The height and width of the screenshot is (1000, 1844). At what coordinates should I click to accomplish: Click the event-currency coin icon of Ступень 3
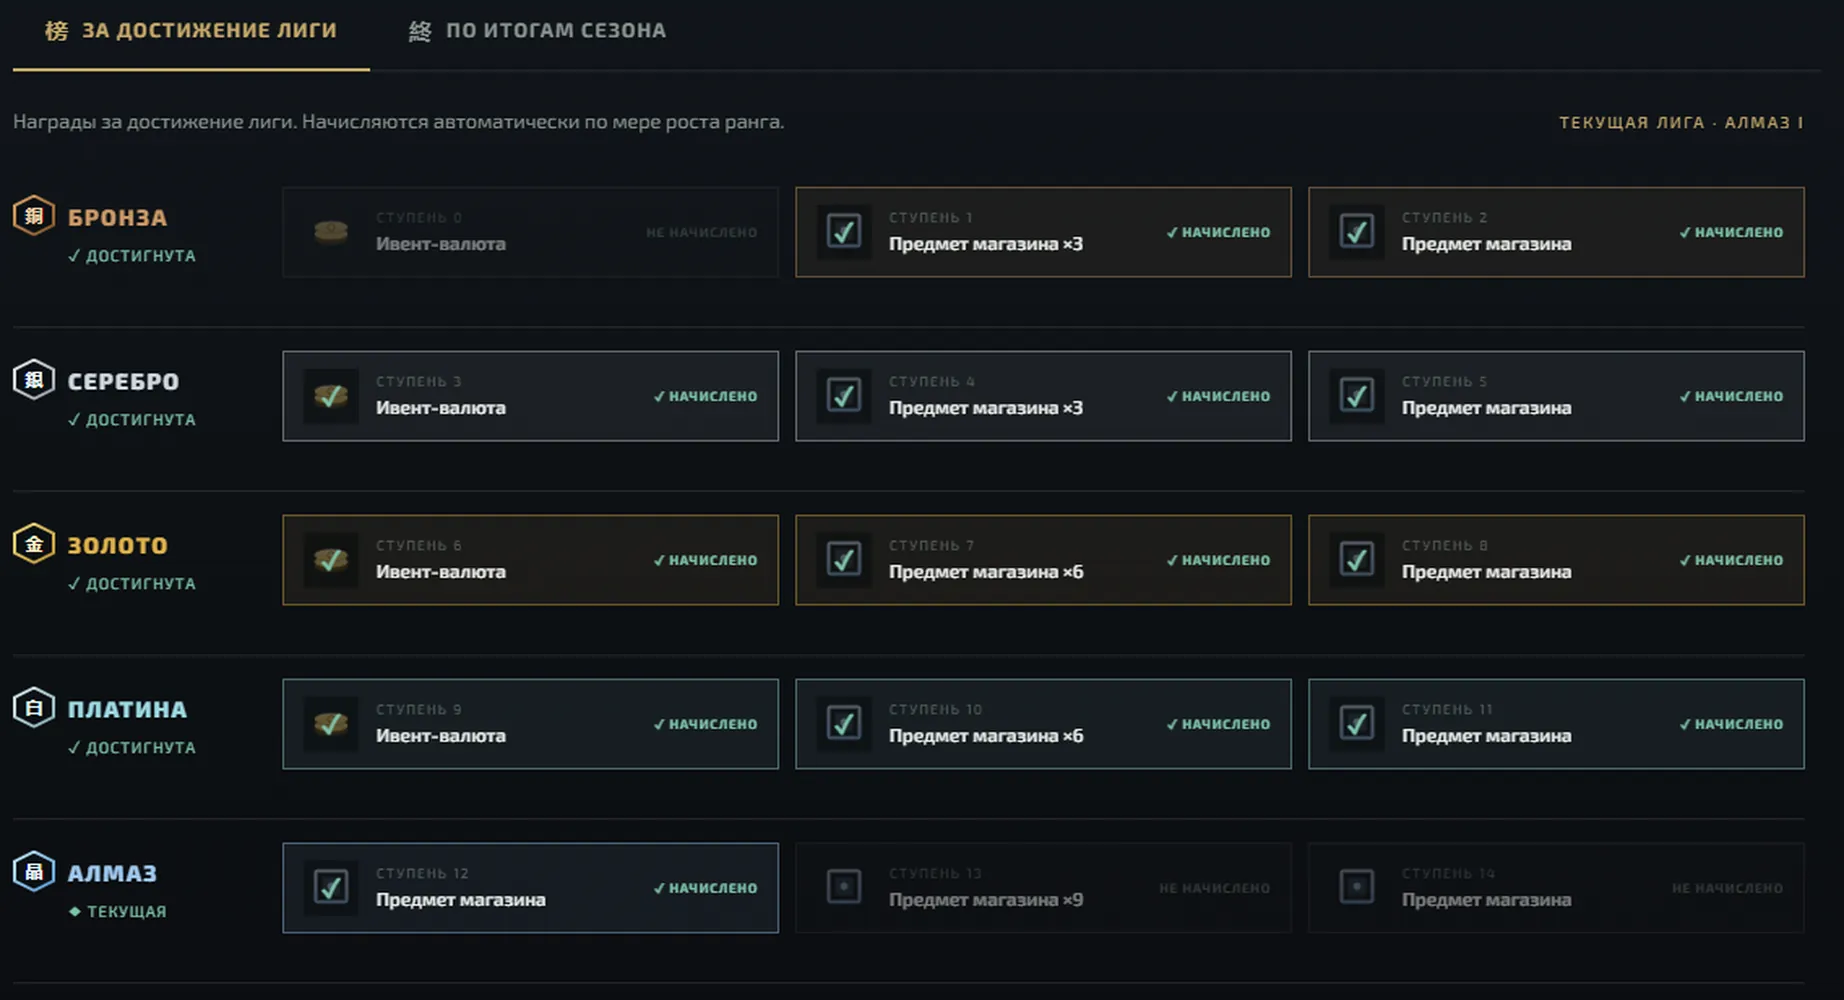point(331,396)
